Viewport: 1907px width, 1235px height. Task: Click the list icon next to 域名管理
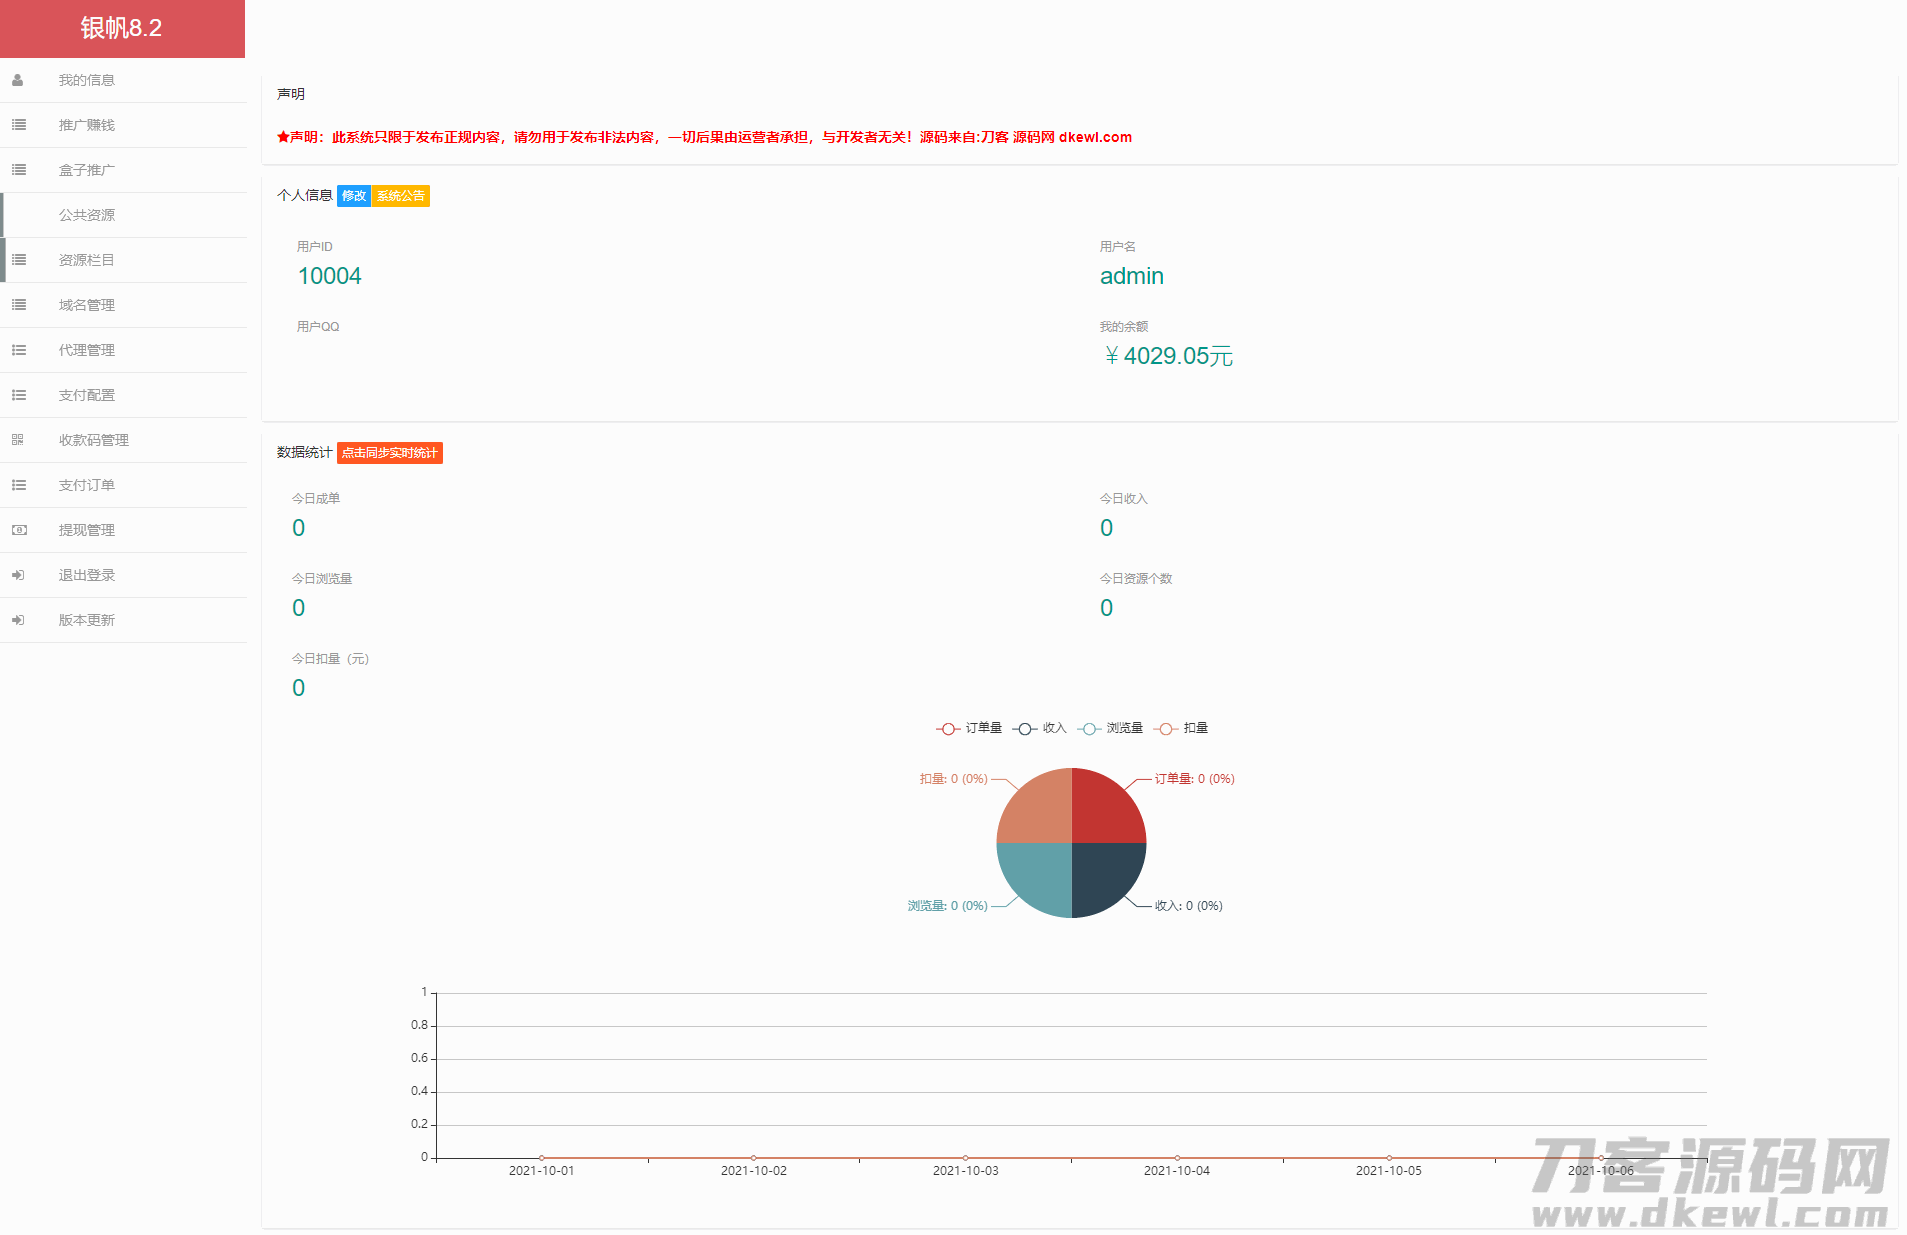(x=18, y=305)
